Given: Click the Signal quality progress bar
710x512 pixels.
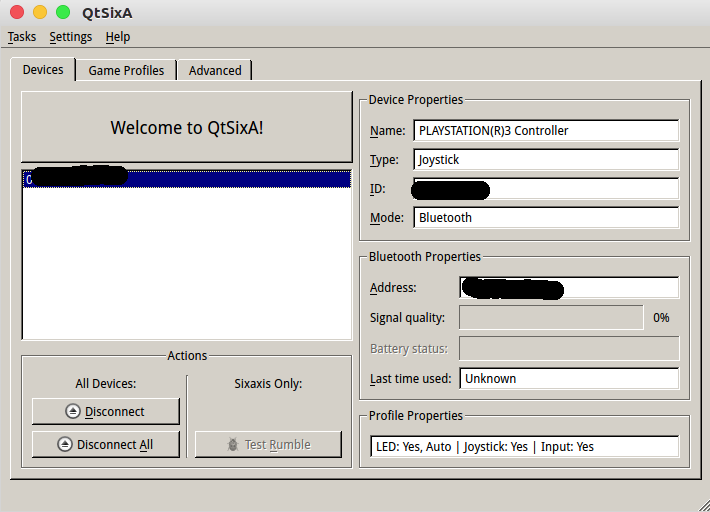Looking at the screenshot, I should [552, 317].
